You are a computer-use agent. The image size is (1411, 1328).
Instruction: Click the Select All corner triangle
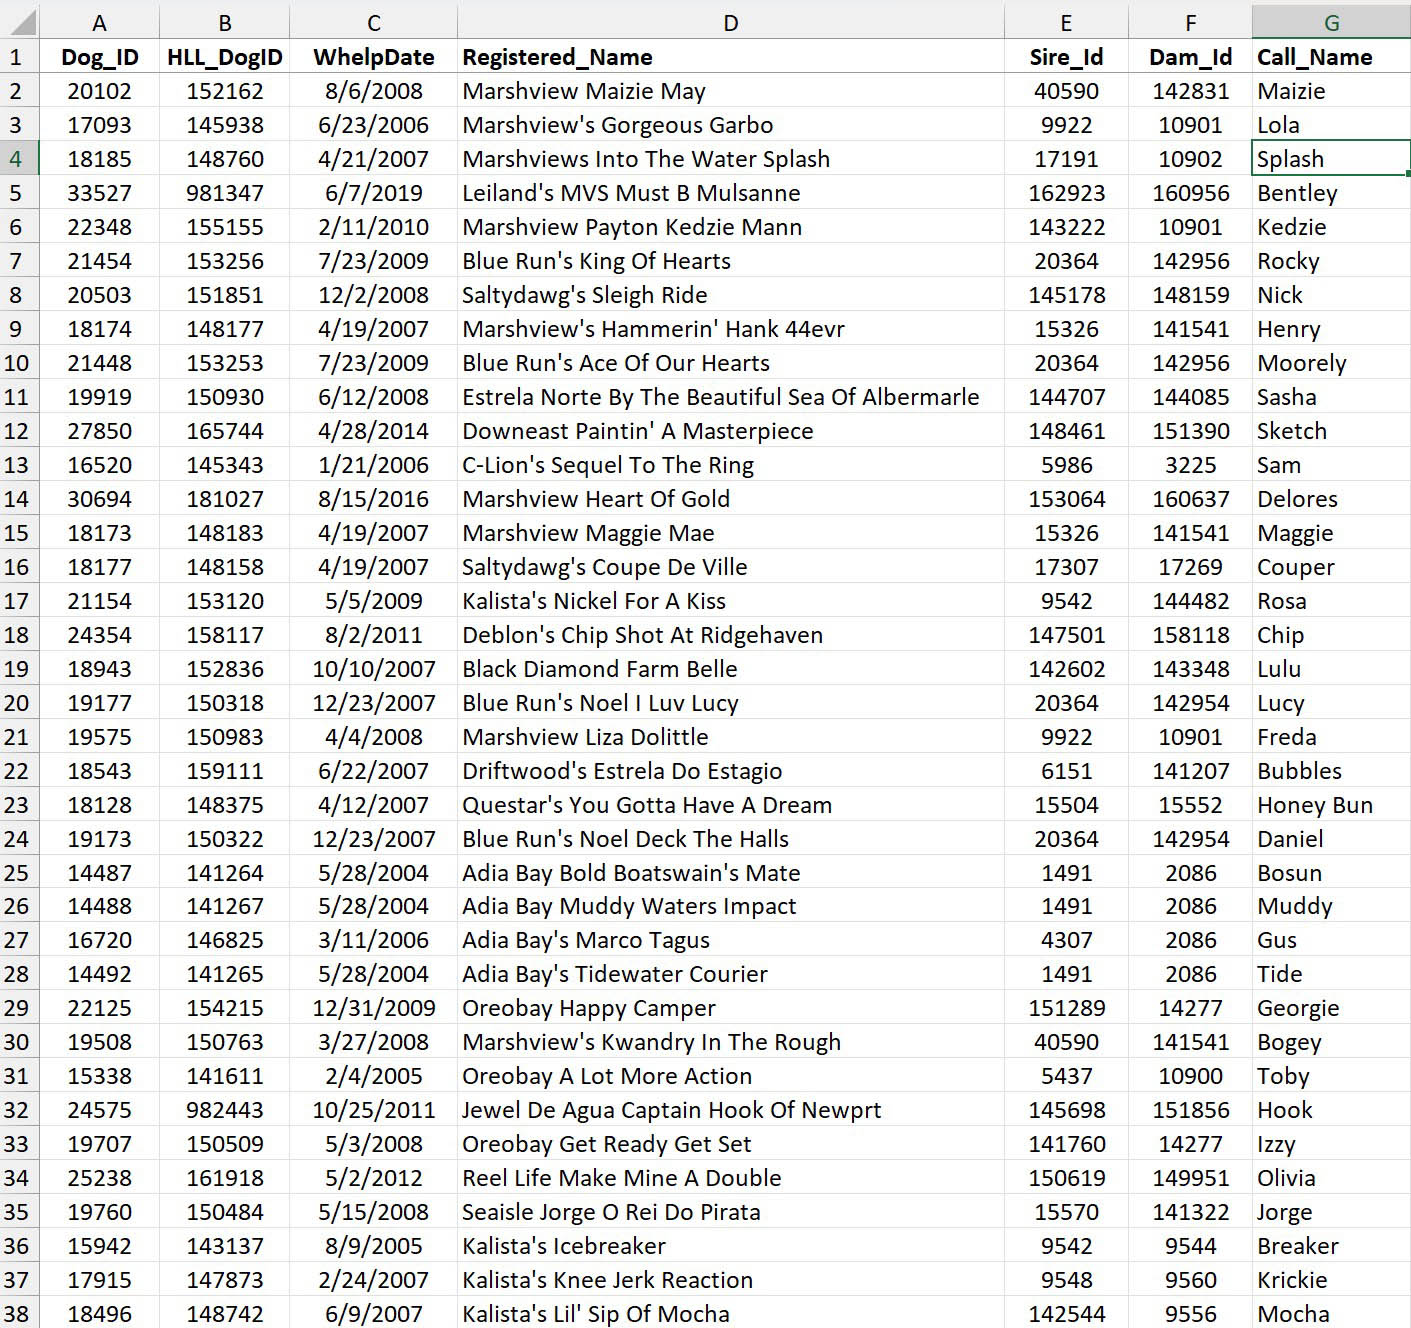pyautogui.click(x=18, y=22)
